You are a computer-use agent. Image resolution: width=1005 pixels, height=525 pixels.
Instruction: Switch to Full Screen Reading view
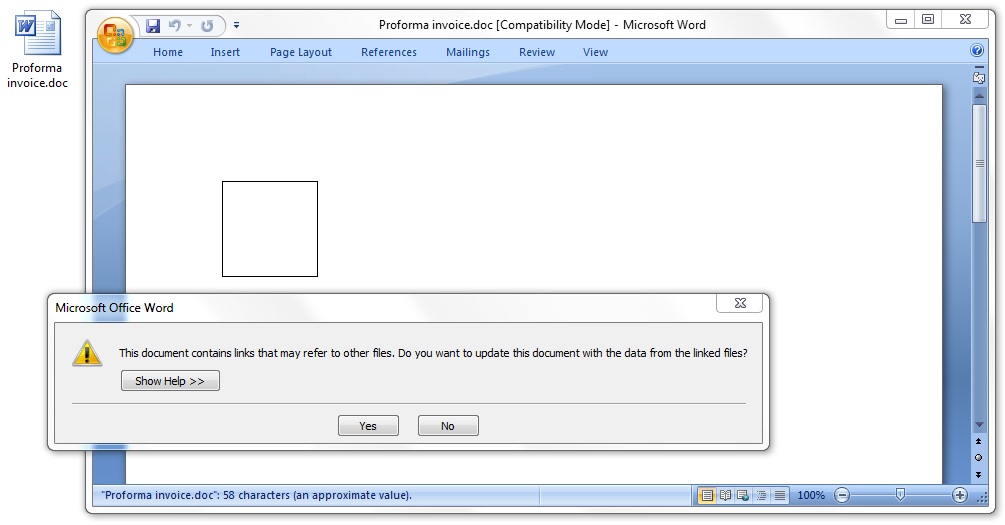click(x=726, y=495)
